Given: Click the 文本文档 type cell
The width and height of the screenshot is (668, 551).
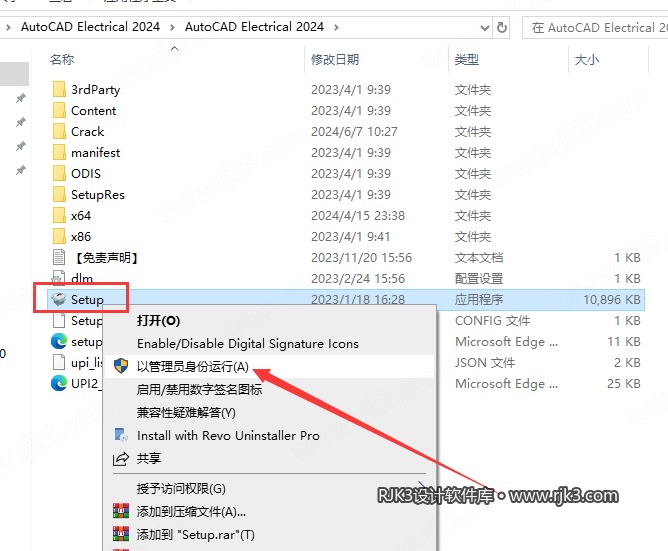Looking at the screenshot, I should click(479, 257).
